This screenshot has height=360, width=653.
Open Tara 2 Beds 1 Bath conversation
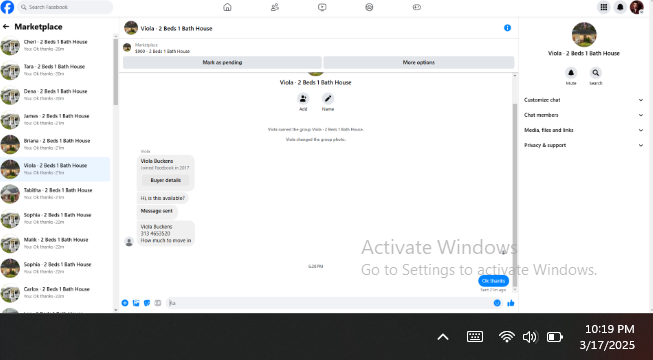point(55,70)
